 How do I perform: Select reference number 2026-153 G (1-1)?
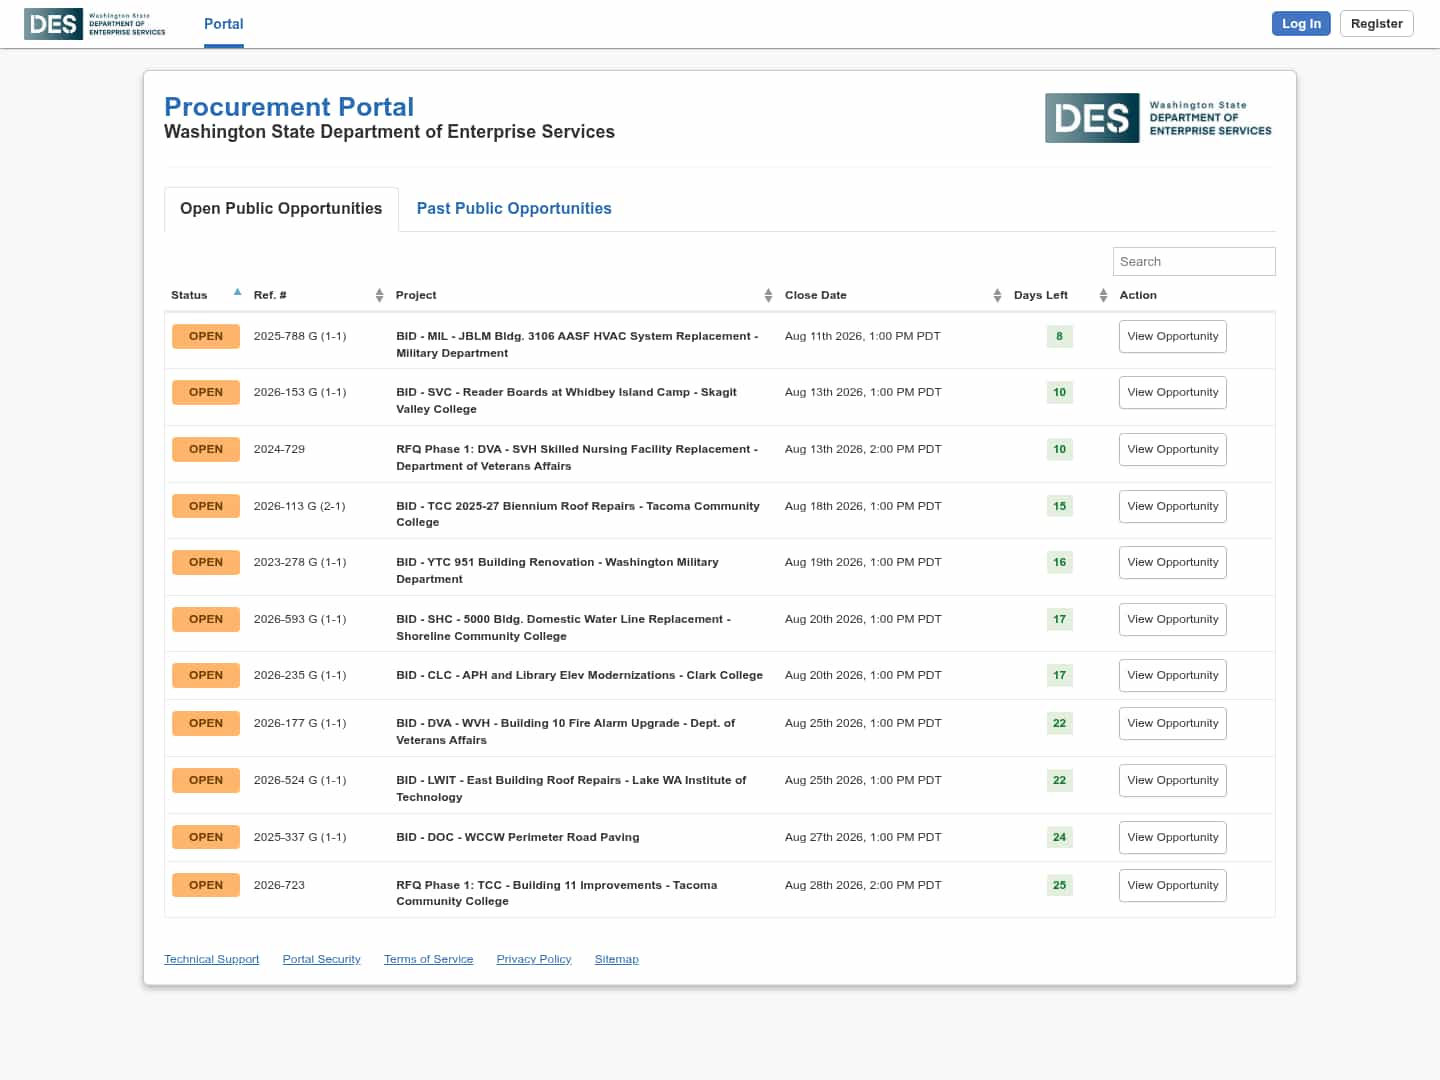click(x=300, y=392)
